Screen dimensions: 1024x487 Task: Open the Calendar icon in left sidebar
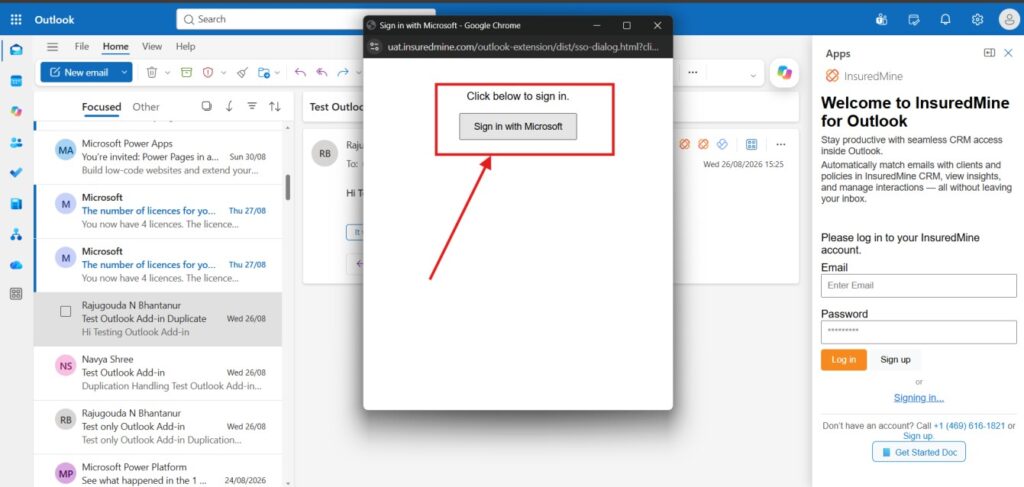coord(16,81)
